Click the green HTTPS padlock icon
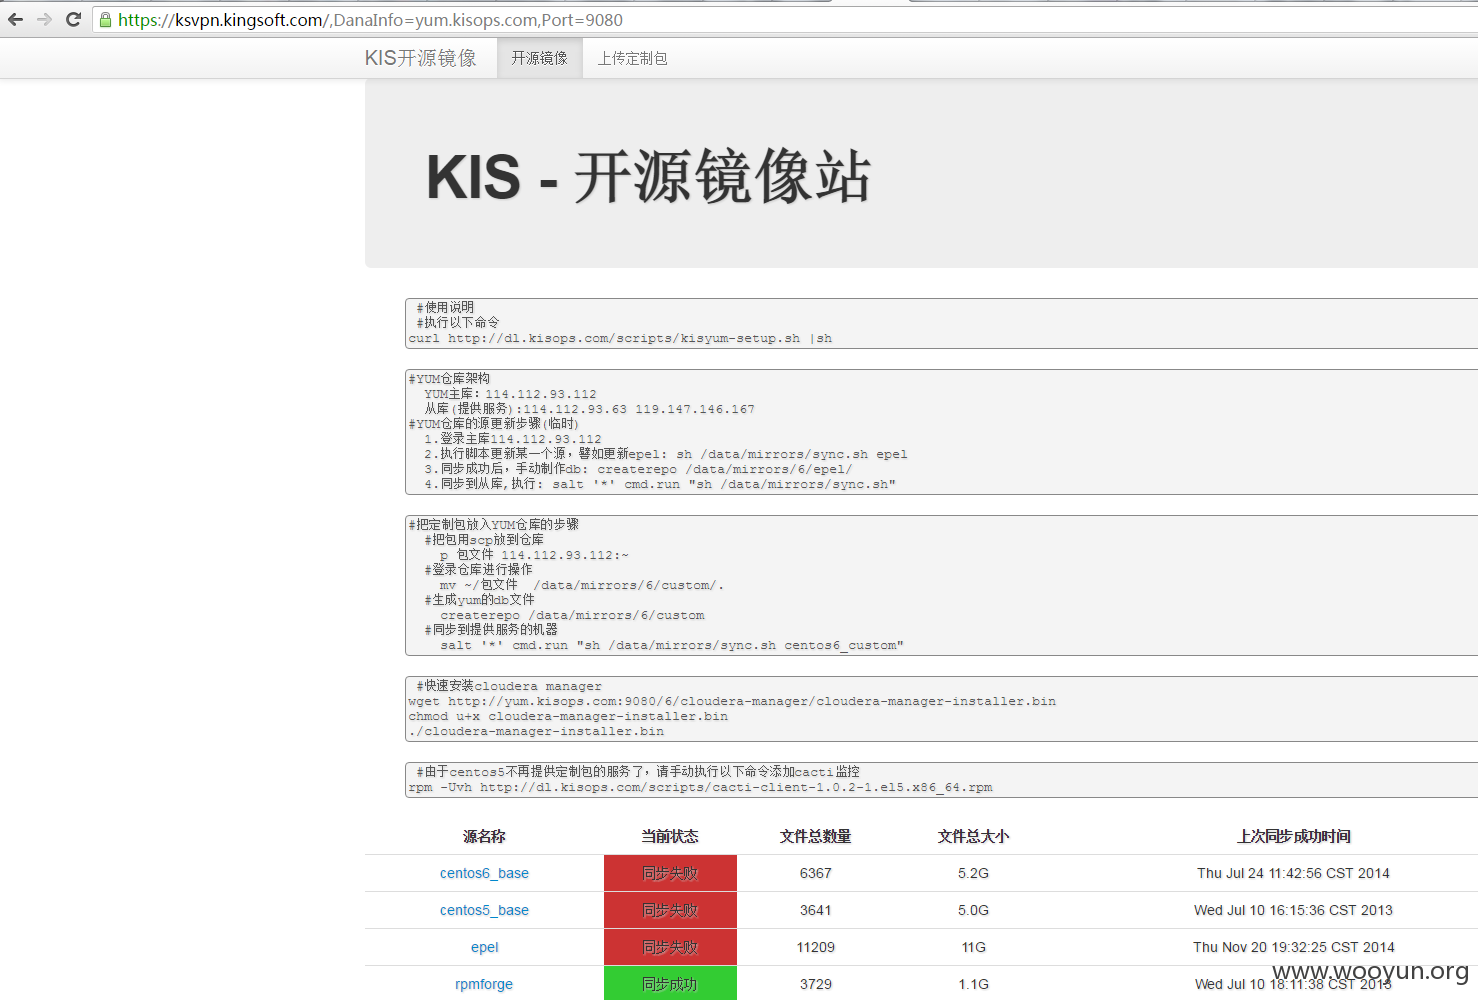Viewport: 1478px width, 1000px height. click(105, 19)
